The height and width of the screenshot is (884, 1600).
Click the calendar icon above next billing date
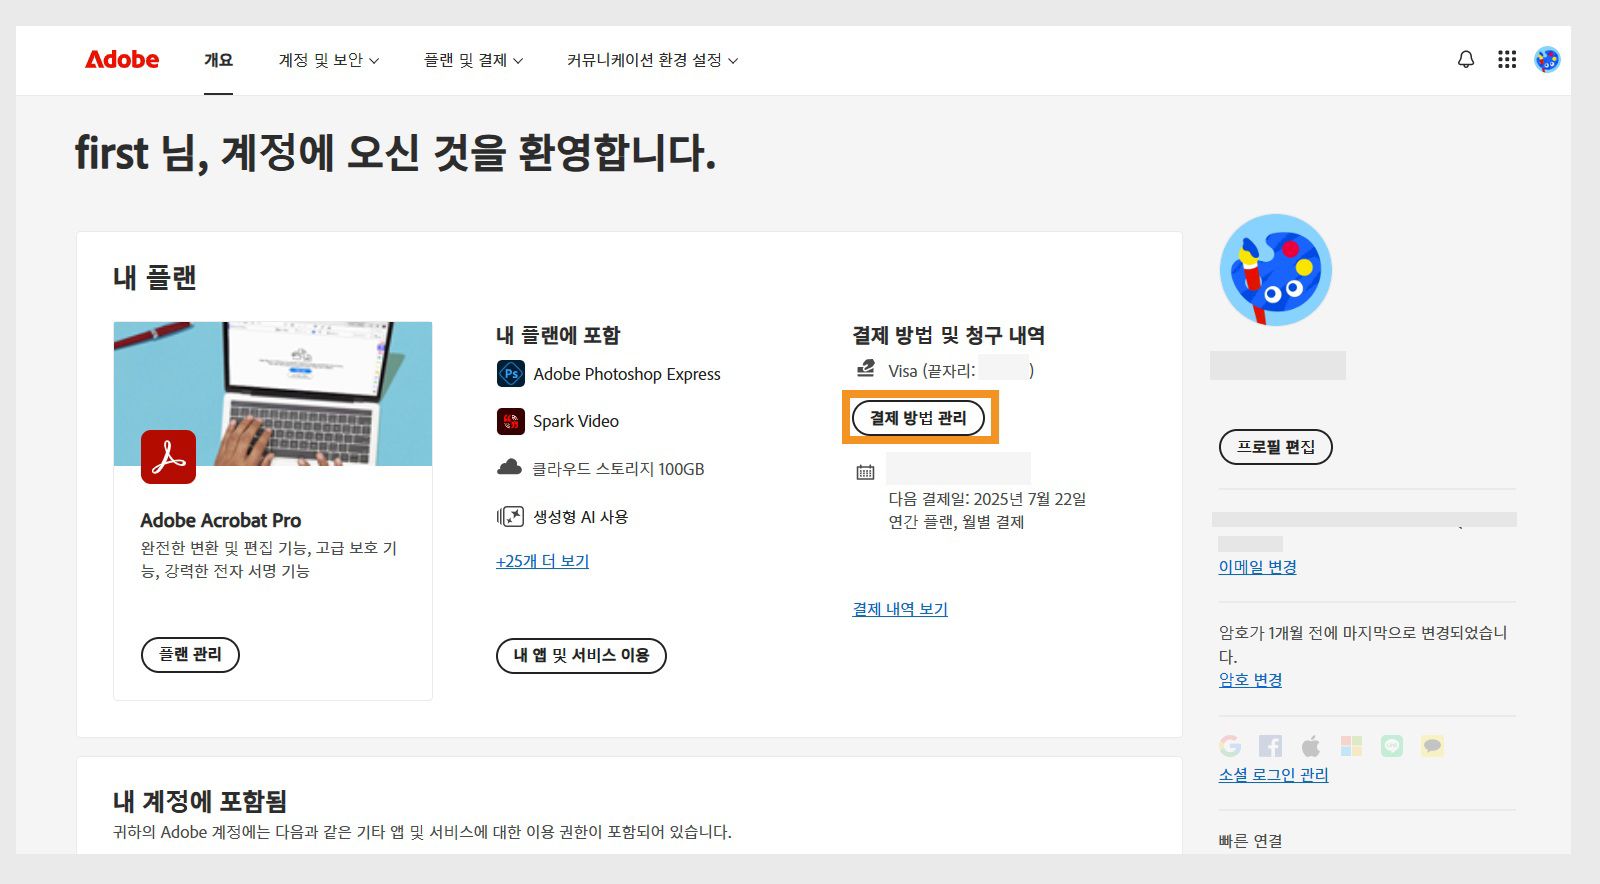[x=866, y=472]
